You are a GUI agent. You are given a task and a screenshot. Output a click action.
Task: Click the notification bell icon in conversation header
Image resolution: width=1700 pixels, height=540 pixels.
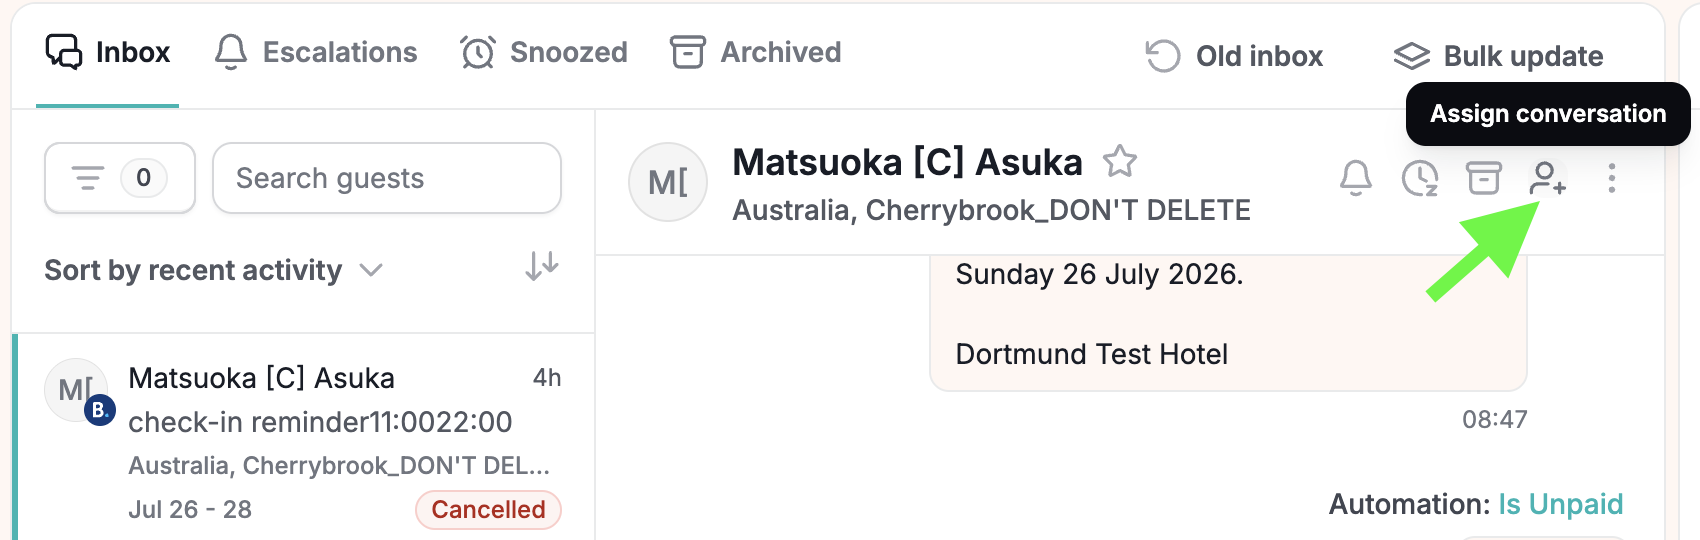[x=1356, y=179]
